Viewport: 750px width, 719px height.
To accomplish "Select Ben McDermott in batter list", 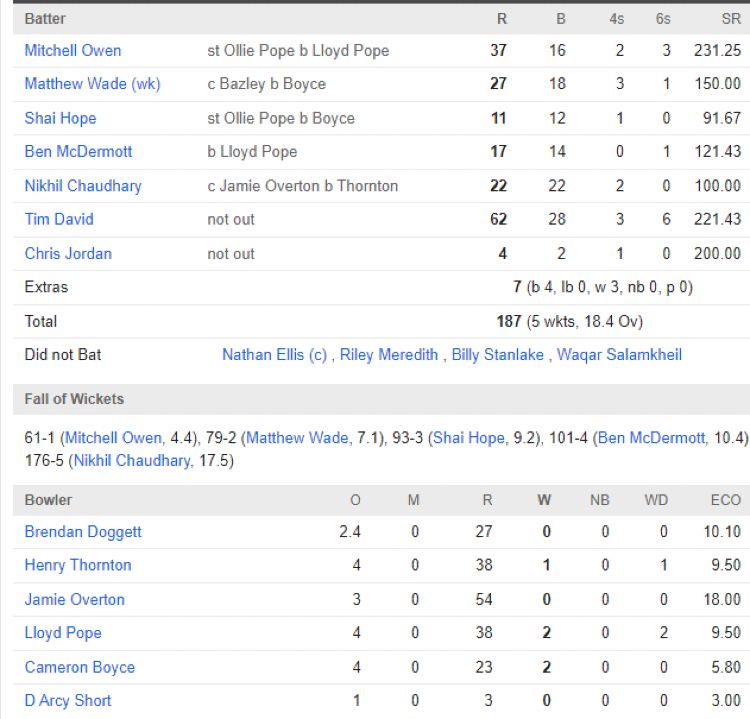I will click(x=78, y=151).
